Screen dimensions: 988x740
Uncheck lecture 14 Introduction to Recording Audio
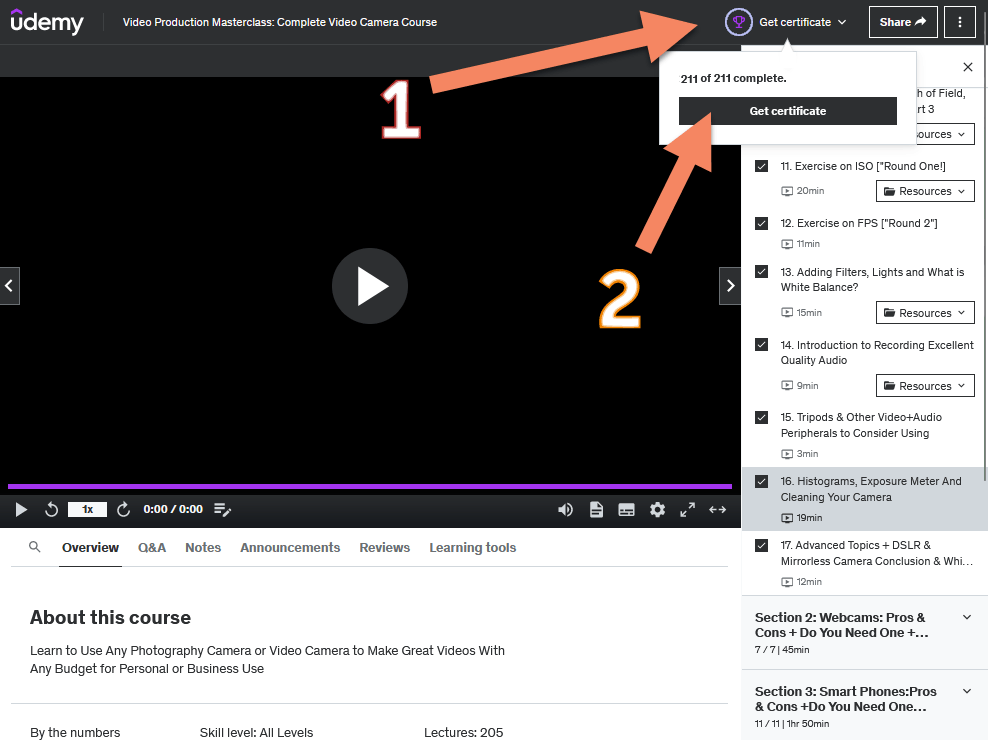(x=761, y=345)
